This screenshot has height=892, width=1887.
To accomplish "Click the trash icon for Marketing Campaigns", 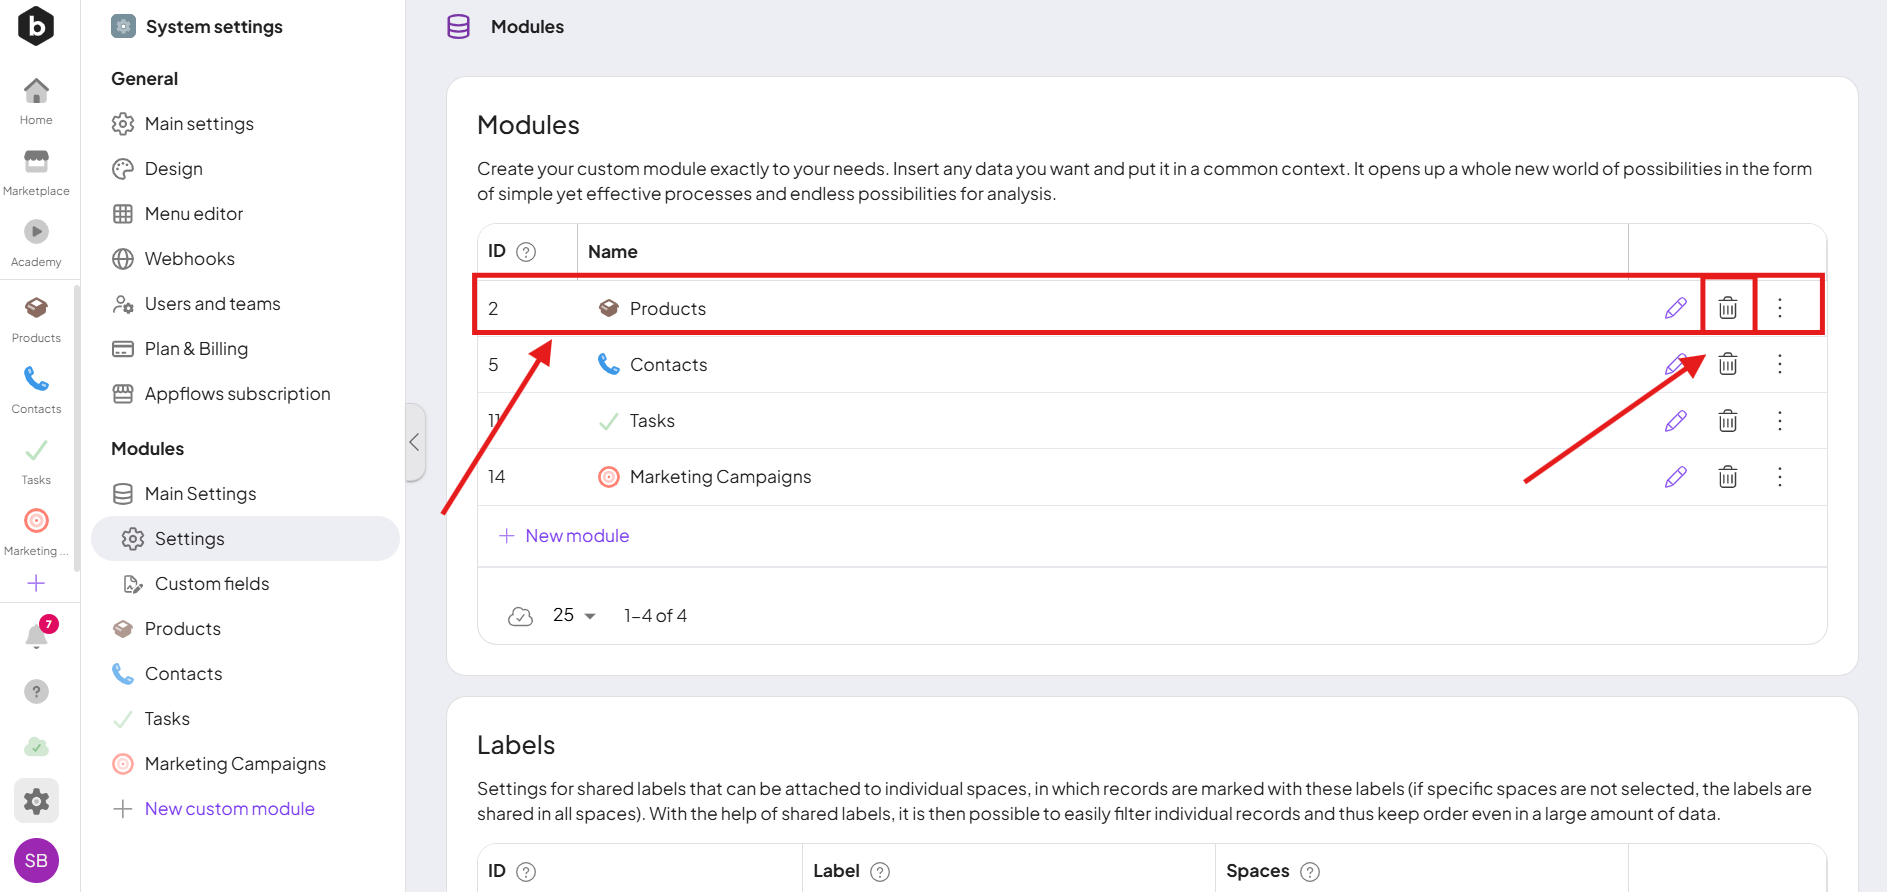I will pyautogui.click(x=1727, y=477).
